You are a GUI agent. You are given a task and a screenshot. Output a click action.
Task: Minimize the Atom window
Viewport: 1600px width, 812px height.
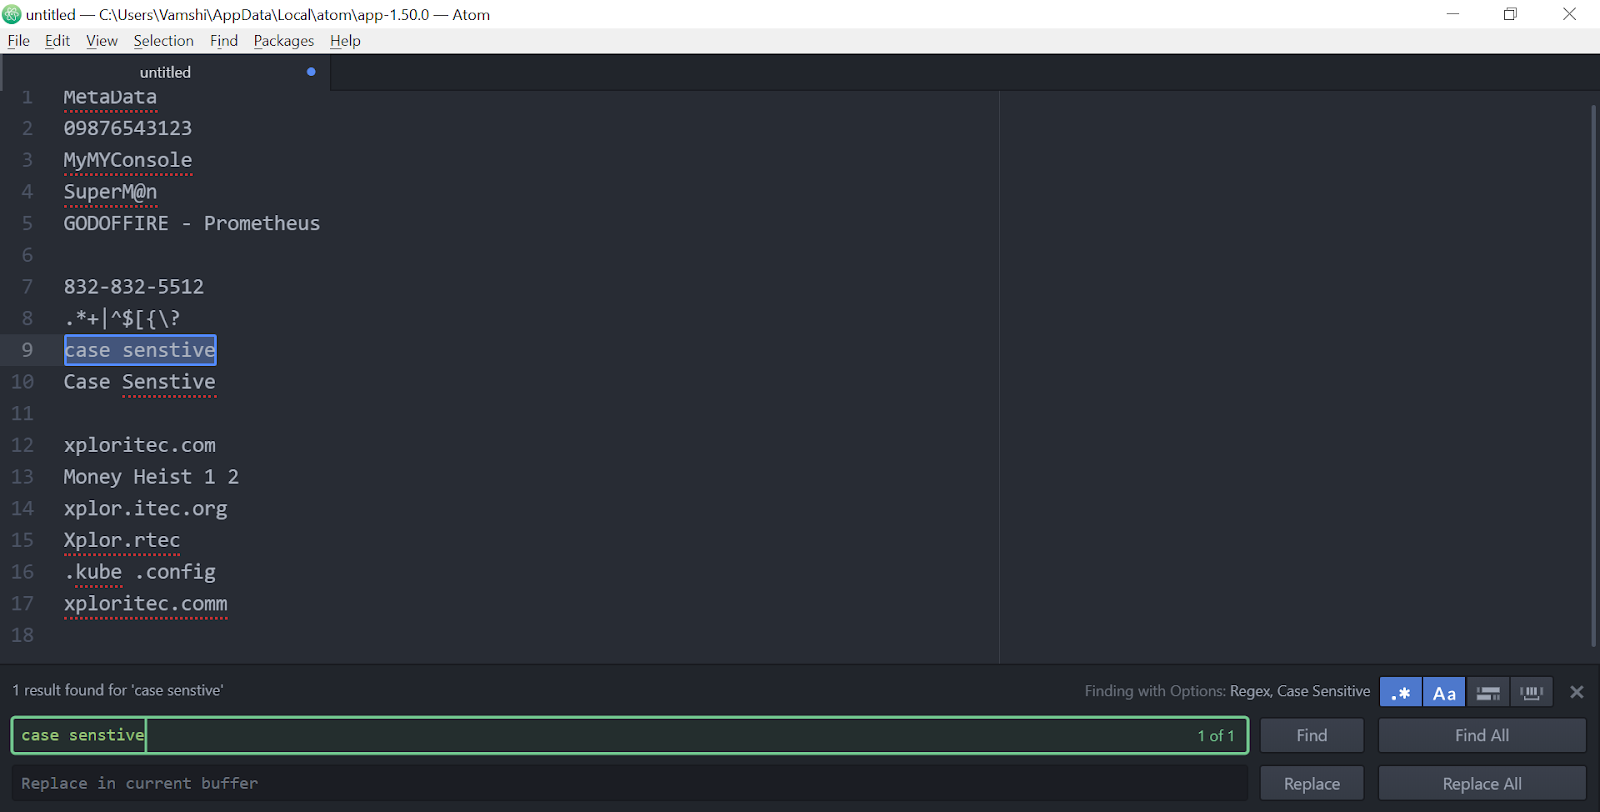pos(1453,14)
